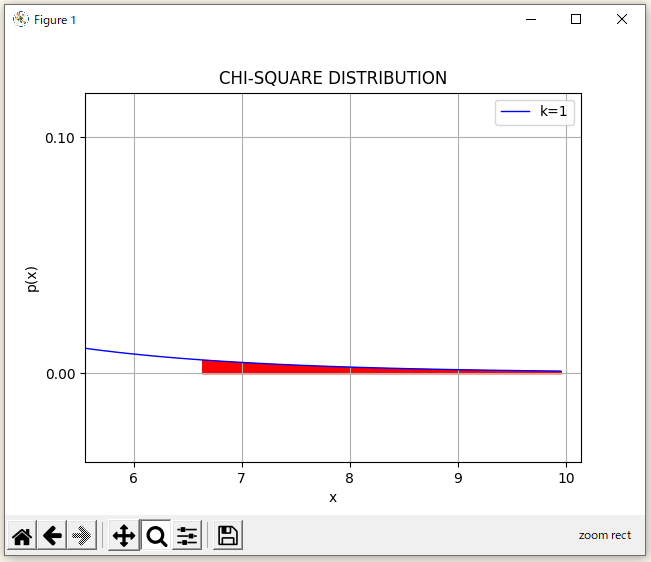Minimize the Figure 1 window
651x562 pixels.
click(531, 20)
